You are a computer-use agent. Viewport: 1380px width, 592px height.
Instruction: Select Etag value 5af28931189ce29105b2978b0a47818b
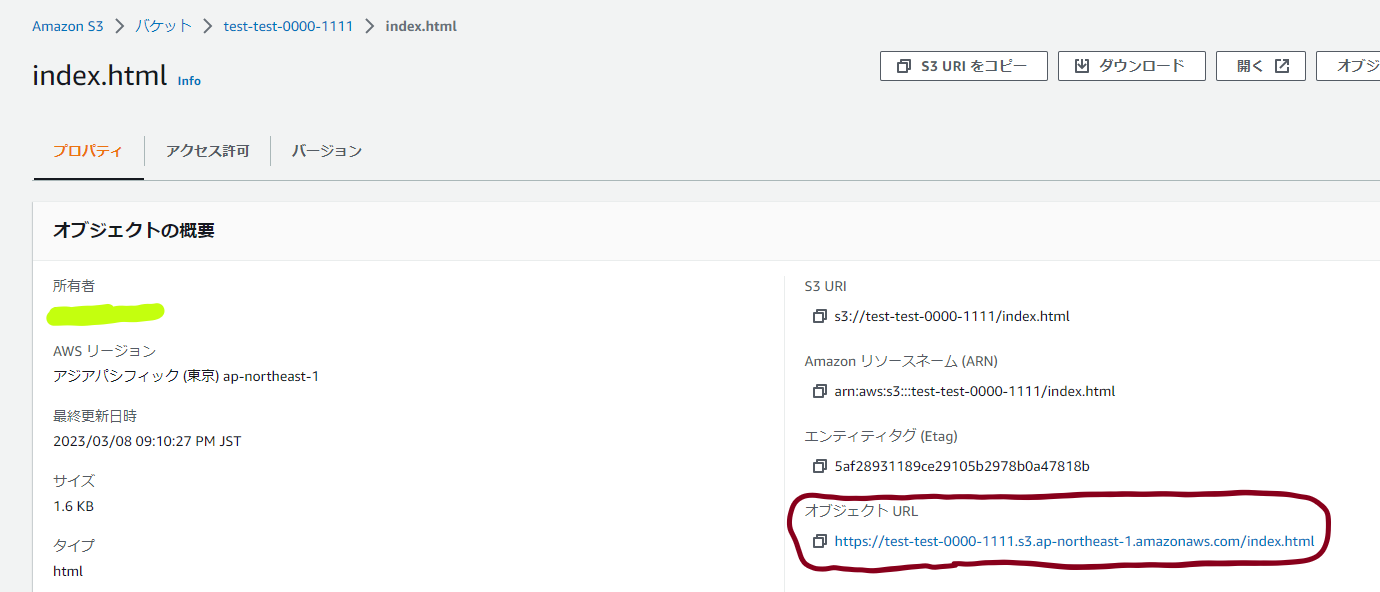(x=962, y=466)
